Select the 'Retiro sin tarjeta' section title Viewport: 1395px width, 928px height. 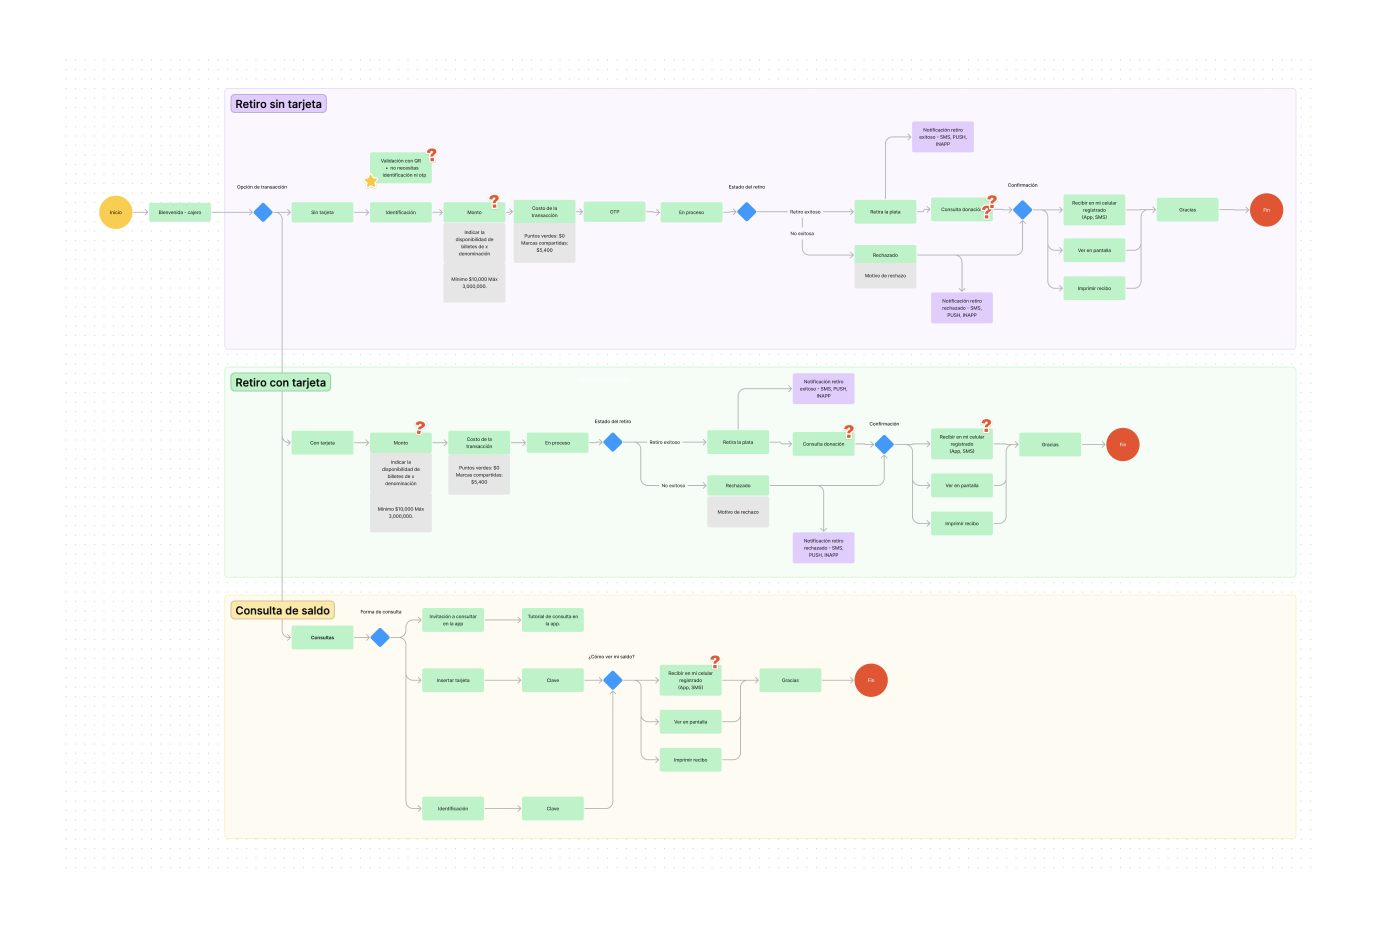click(x=279, y=104)
